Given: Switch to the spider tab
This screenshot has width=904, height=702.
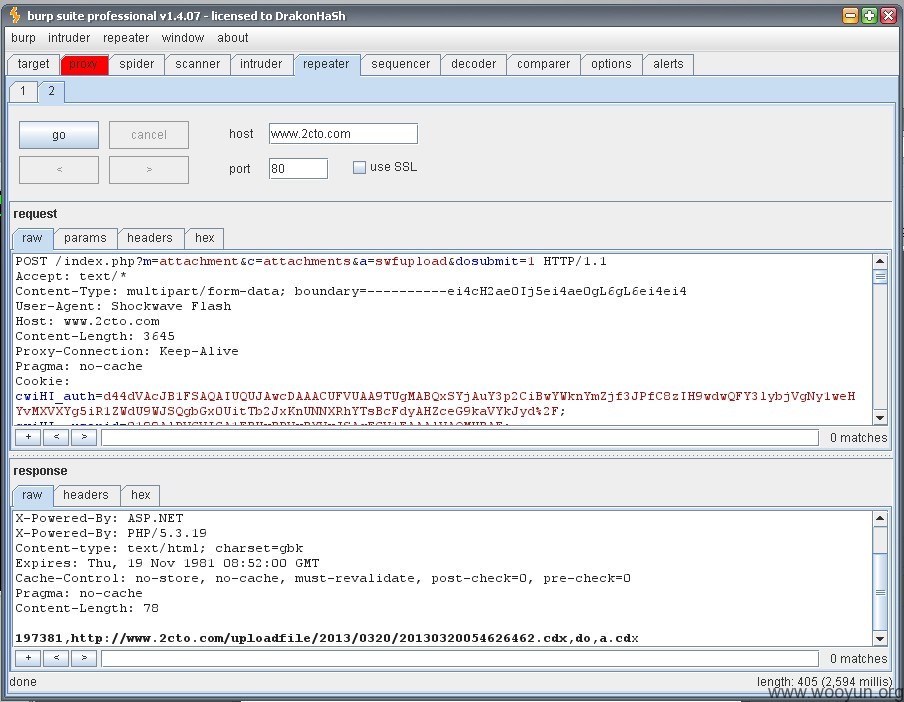Looking at the screenshot, I should (x=137, y=64).
